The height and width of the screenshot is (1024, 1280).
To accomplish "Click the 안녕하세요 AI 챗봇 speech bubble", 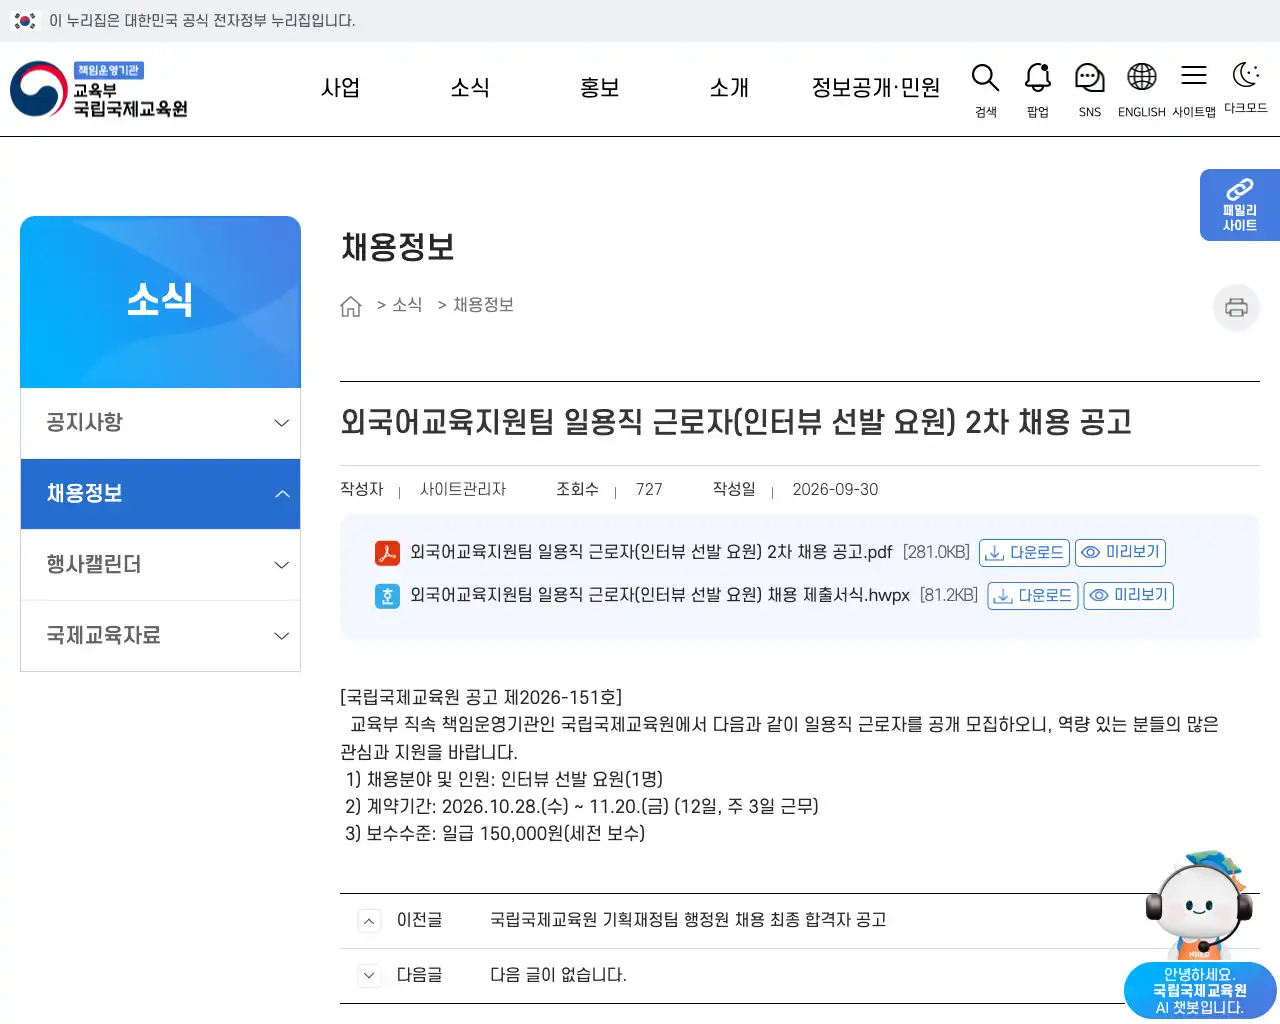I will [1200, 991].
